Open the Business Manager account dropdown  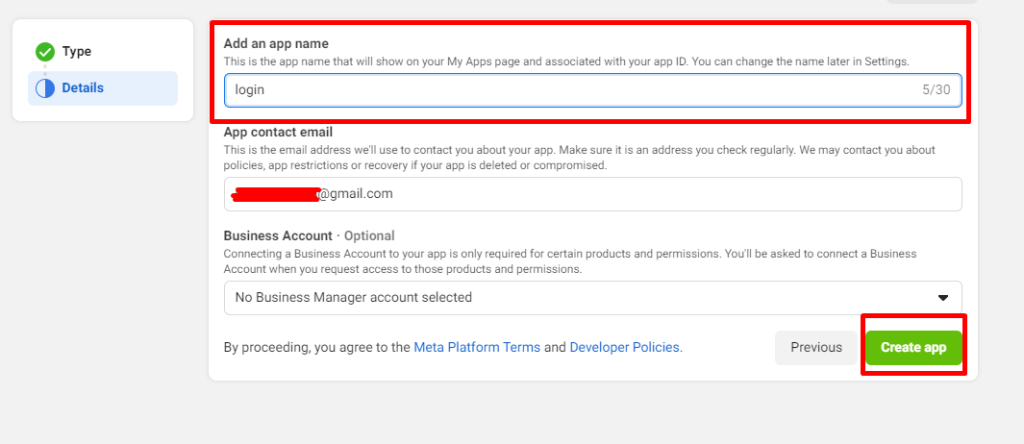point(592,297)
